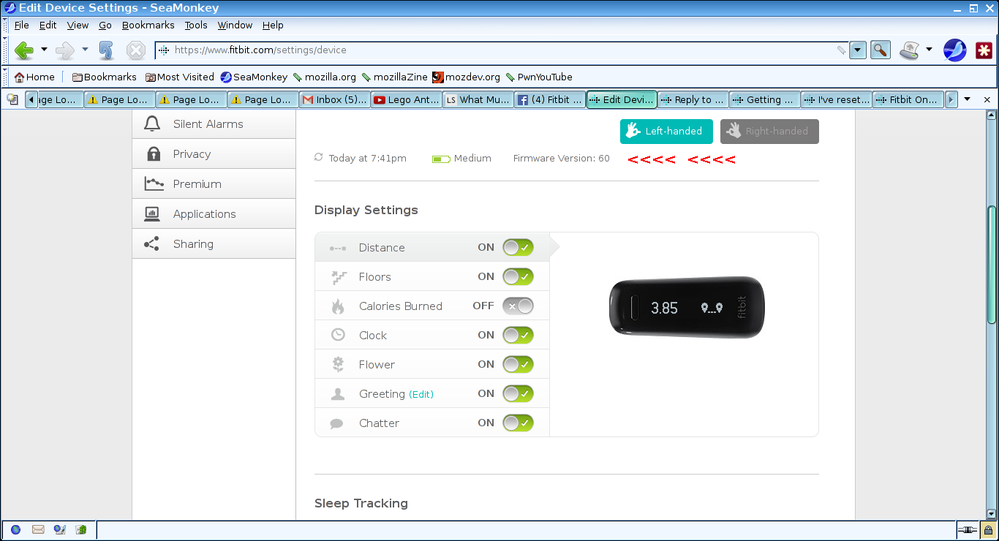Disable the Flower display
Viewport: 999px width, 541px height.
[517, 364]
